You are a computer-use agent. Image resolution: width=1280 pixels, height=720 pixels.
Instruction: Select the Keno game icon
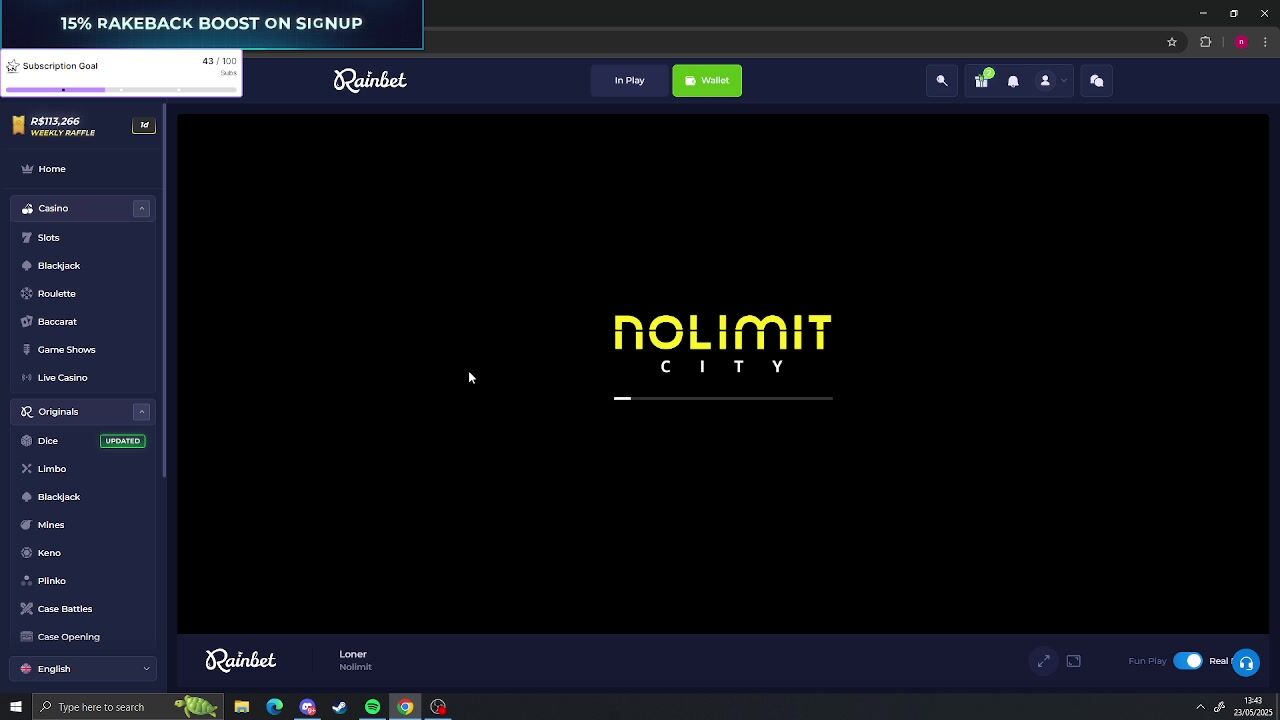27,553
